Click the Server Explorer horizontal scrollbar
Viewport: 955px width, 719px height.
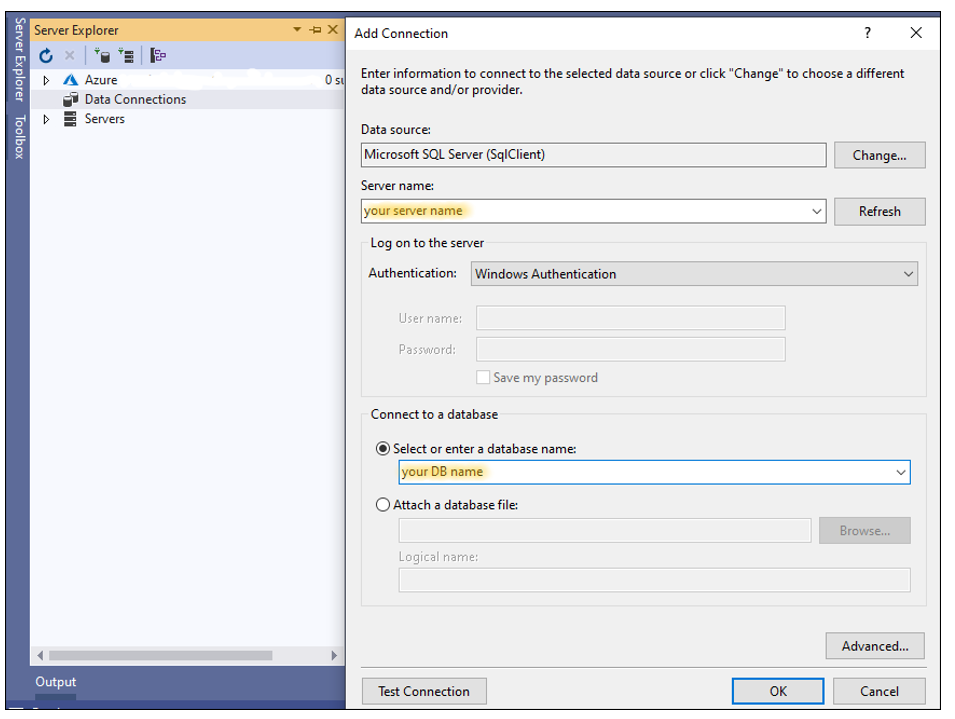[160, 655]
